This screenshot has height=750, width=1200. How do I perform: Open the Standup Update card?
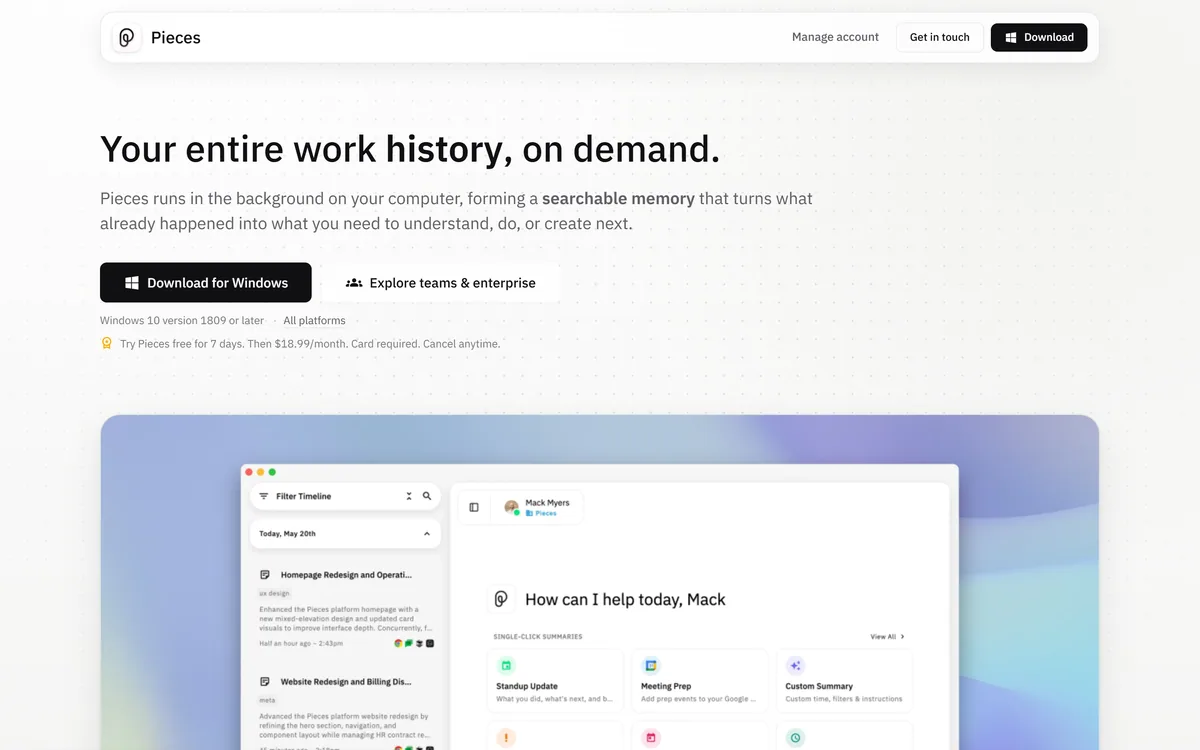[555, 680]
